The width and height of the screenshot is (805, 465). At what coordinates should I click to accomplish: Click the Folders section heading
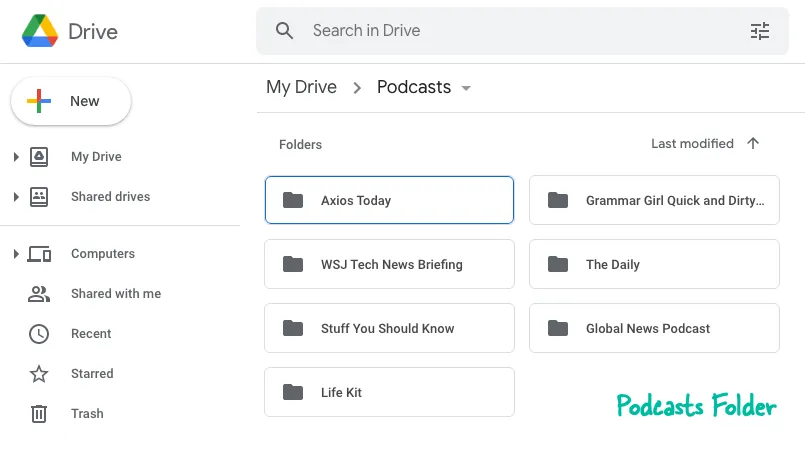click(300, 145)
